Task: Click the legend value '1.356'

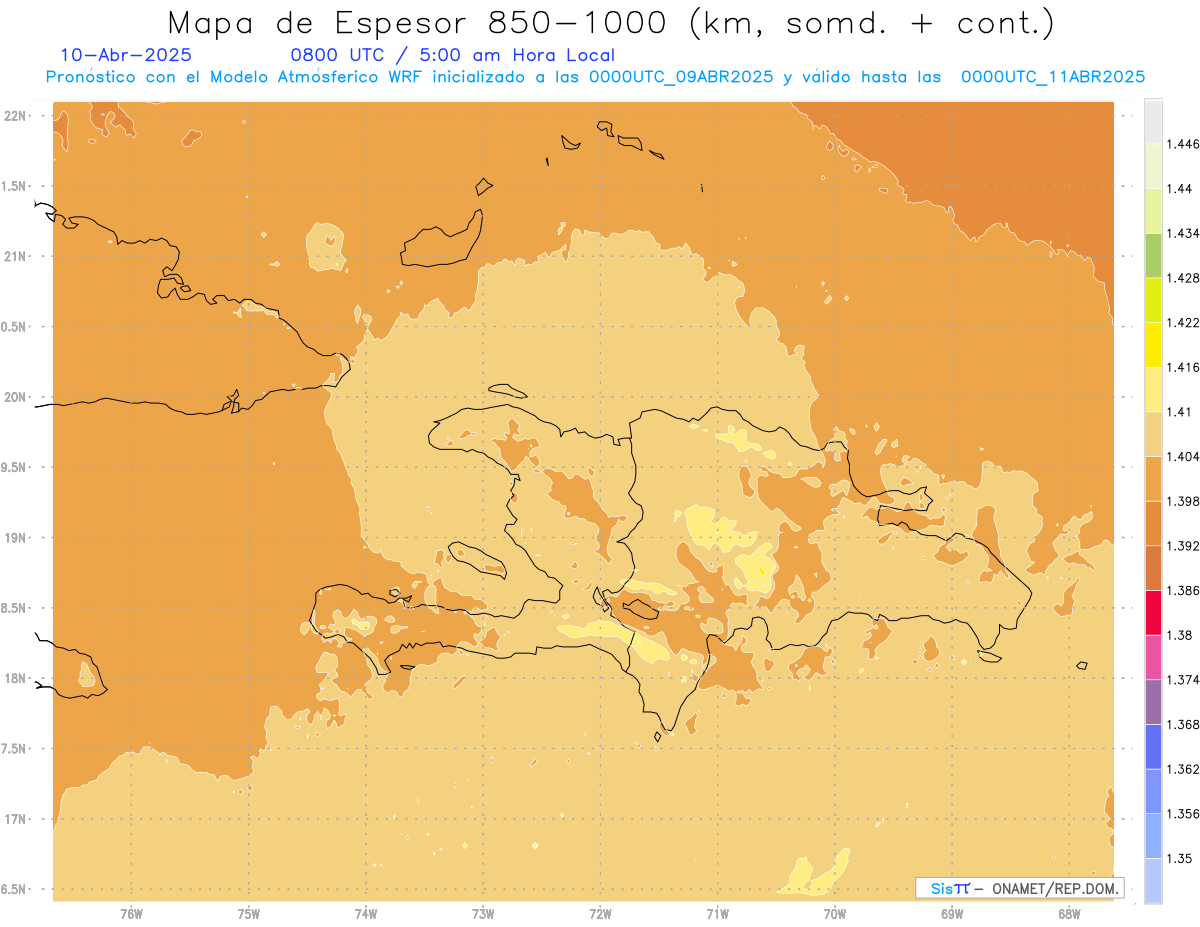Action: (1182, 814)
